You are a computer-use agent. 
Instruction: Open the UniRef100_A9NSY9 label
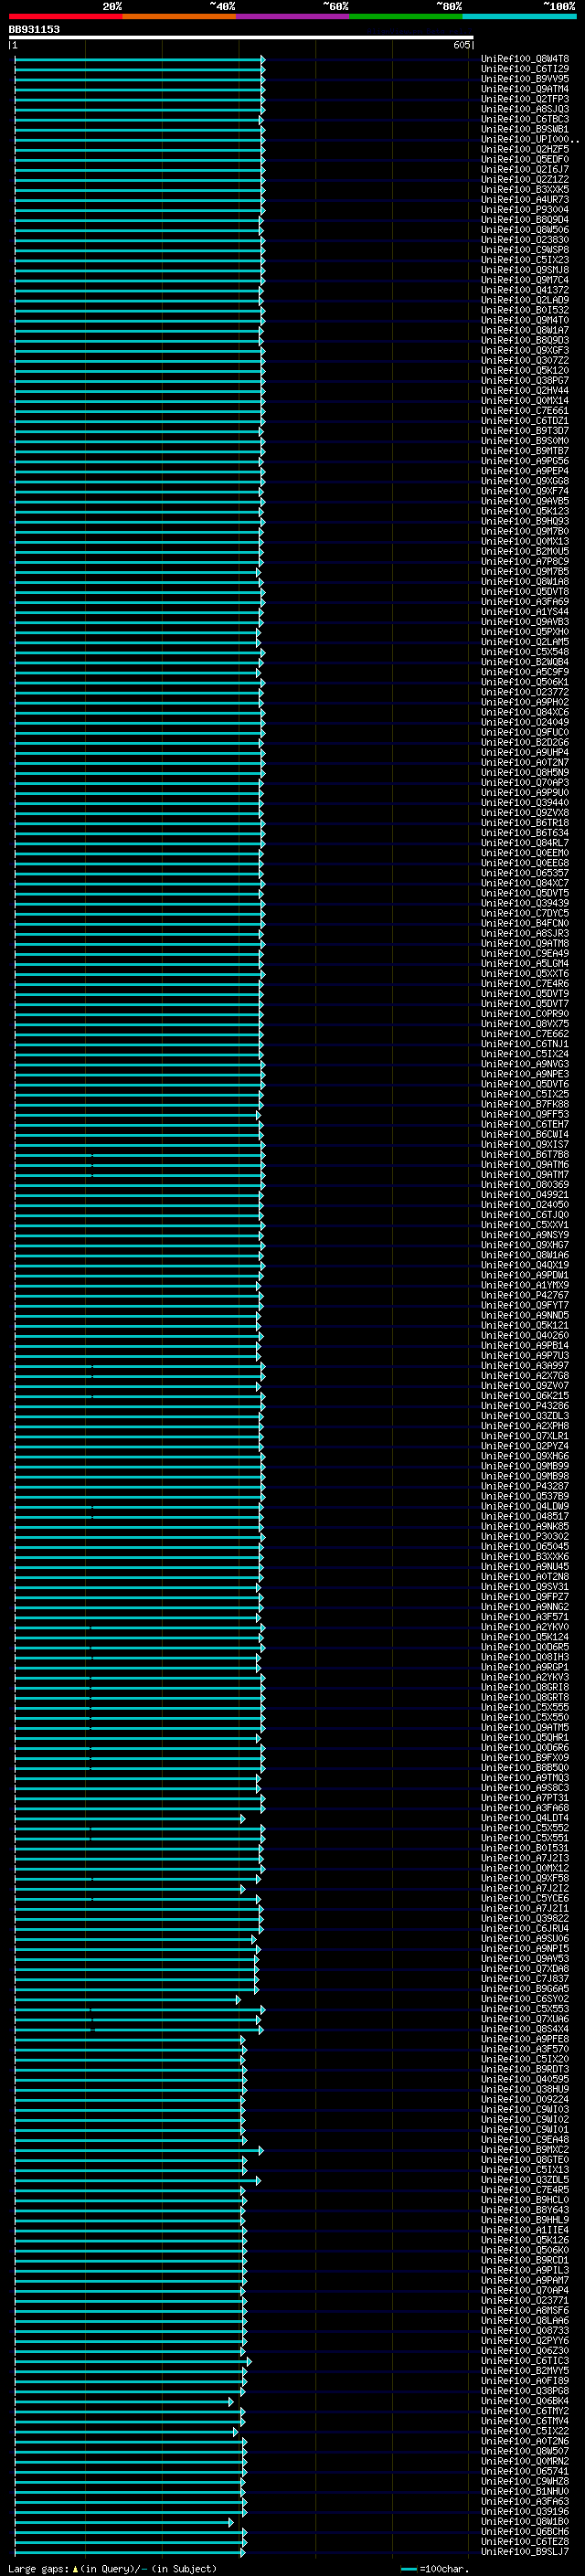(x=524, y=1235)
